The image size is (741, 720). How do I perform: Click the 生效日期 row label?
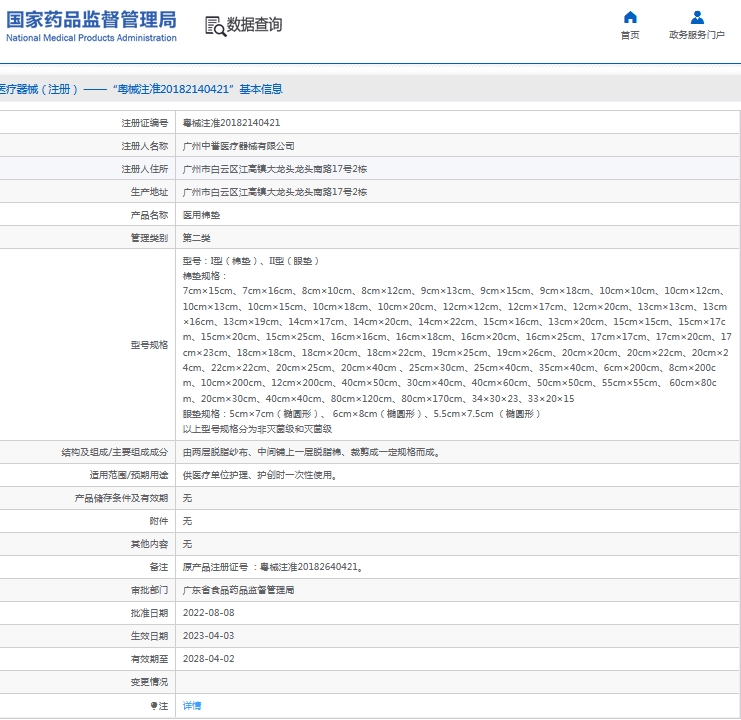tap(149, 636)
